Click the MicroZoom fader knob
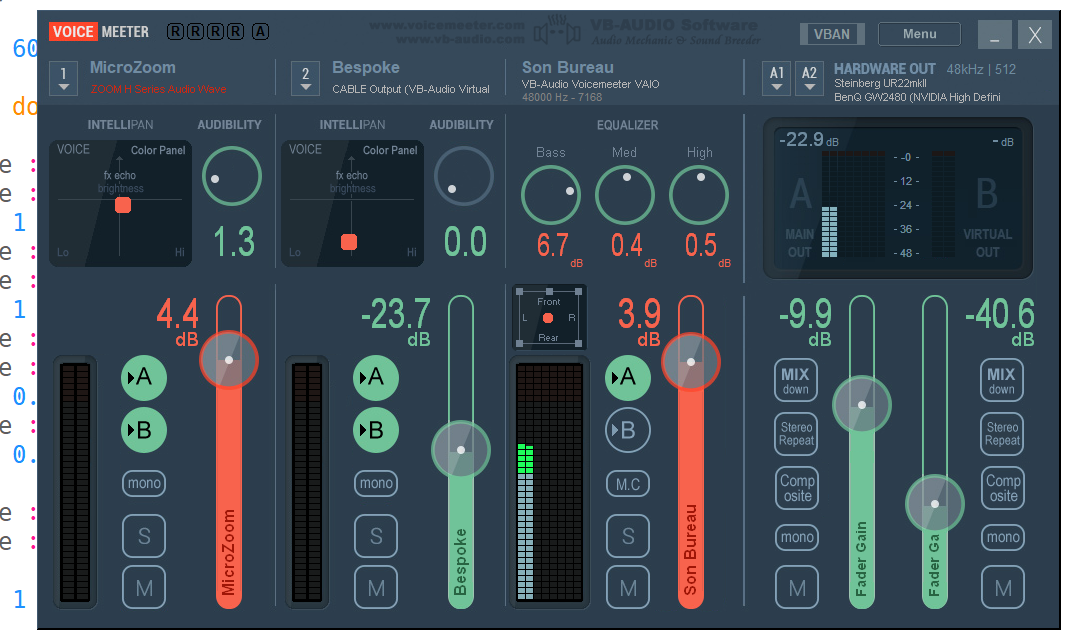This screenshot has height=642, width=1077. 229,360
